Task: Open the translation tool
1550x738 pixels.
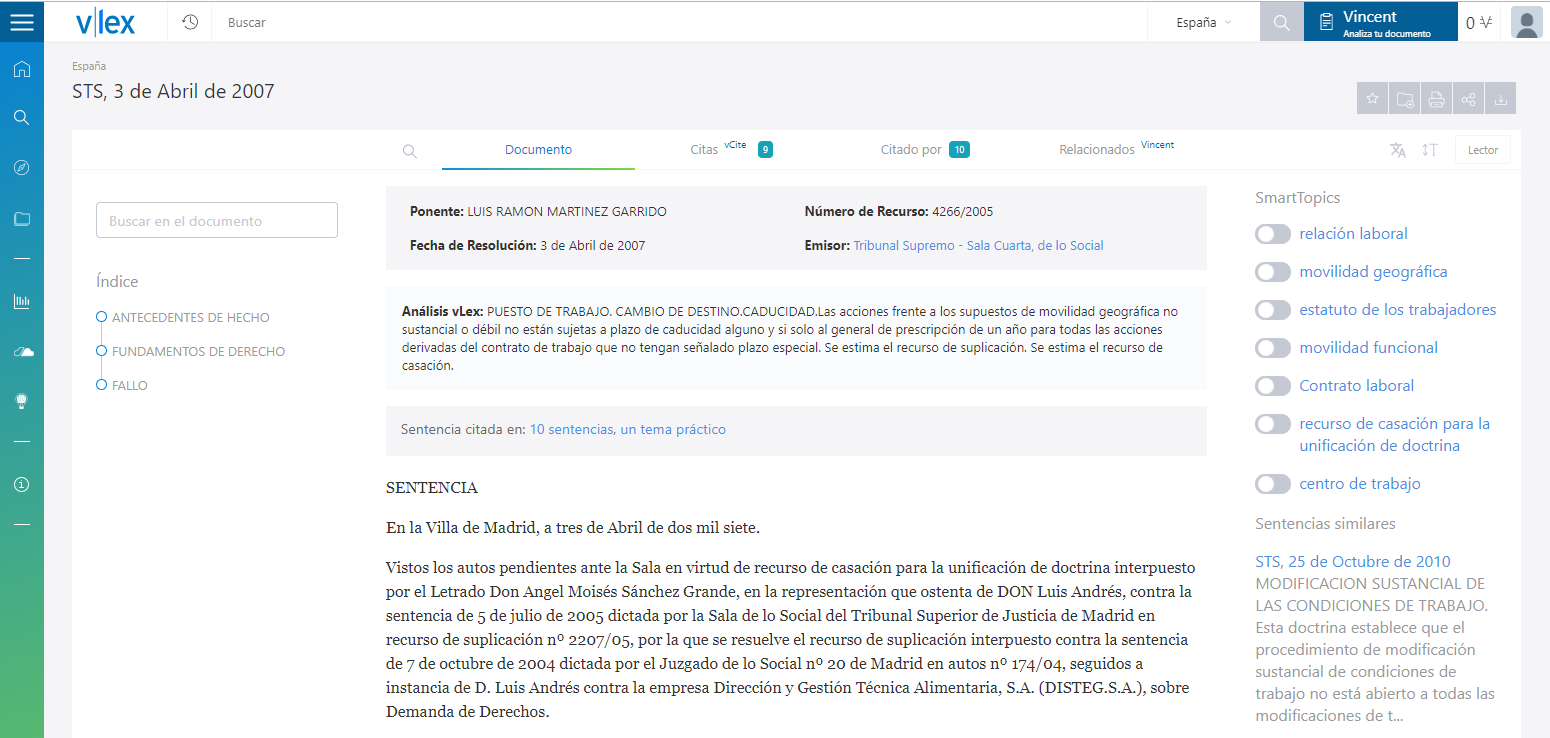Action: [1397, 149]
